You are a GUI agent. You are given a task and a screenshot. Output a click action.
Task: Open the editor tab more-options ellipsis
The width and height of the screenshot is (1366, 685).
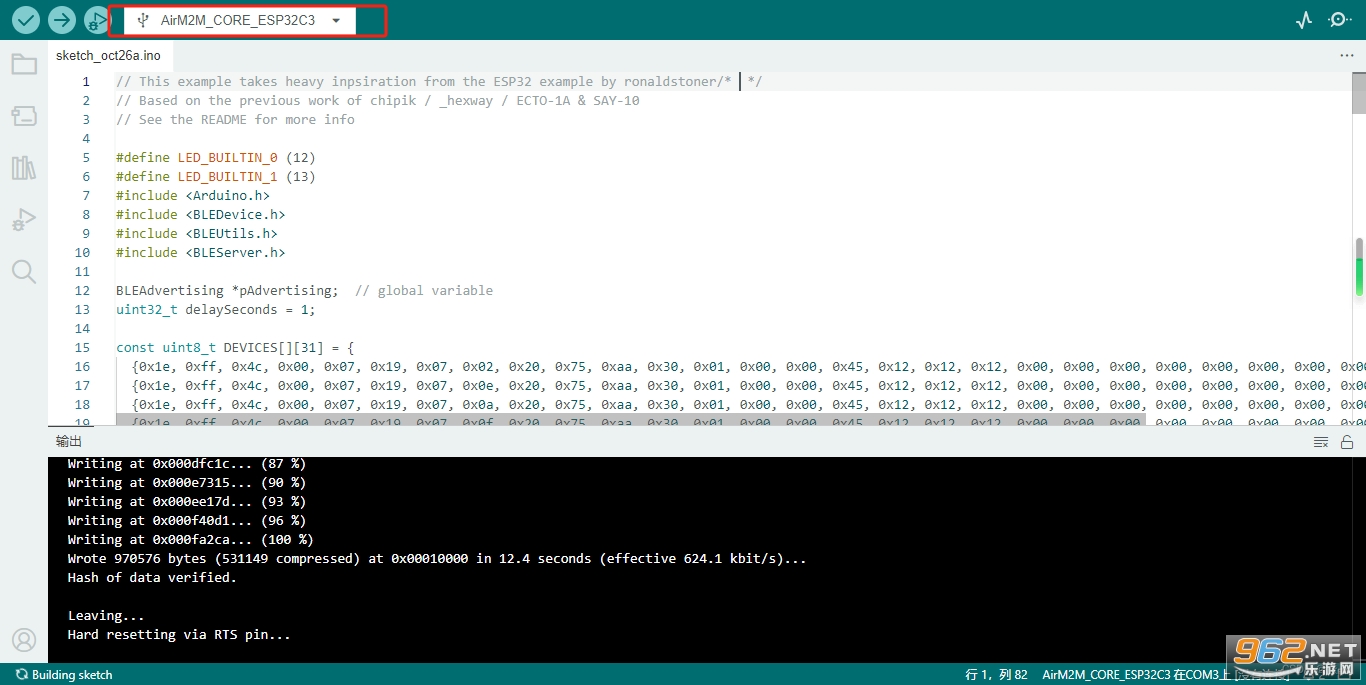pyautogui.click(x=1346, y=56)
